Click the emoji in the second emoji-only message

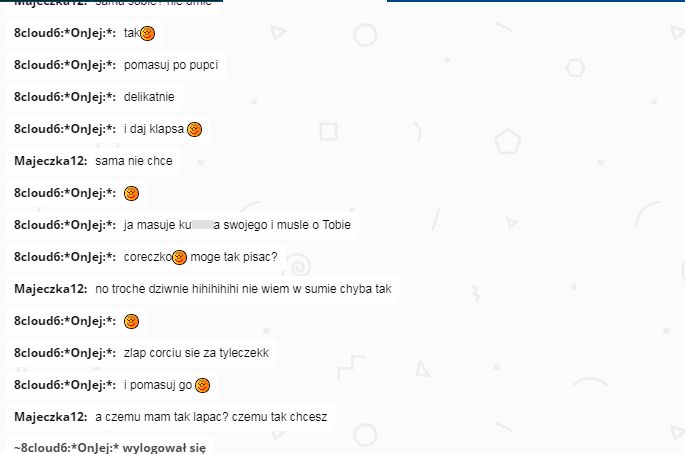[x=131, y=321]
